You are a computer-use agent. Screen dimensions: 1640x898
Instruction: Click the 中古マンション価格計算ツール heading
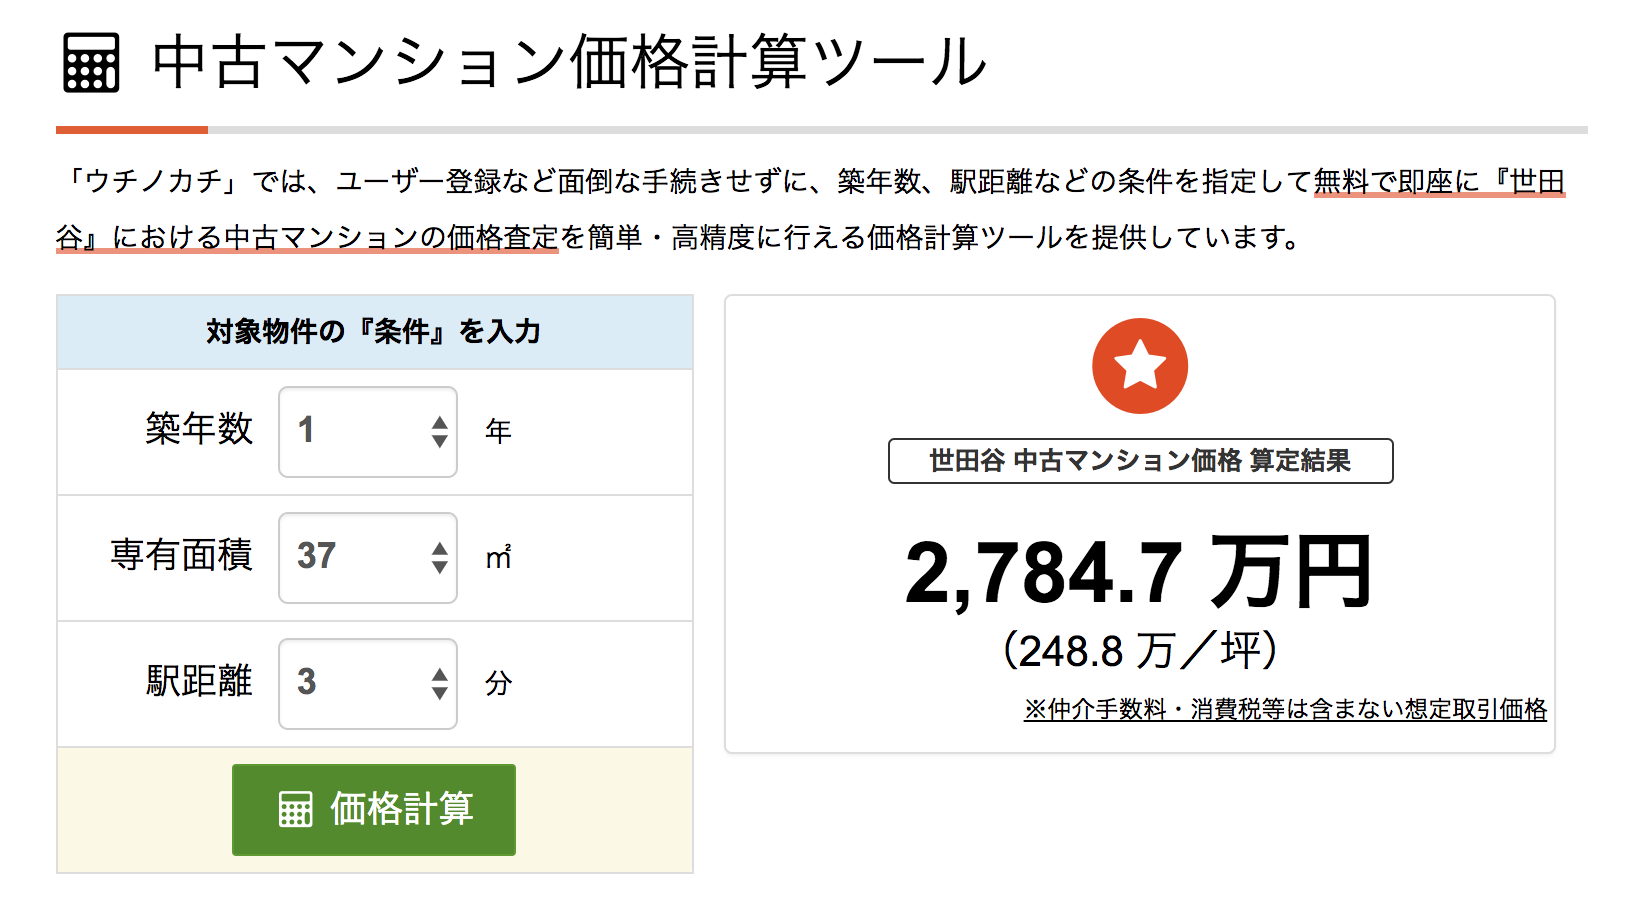tap(569, 62)
